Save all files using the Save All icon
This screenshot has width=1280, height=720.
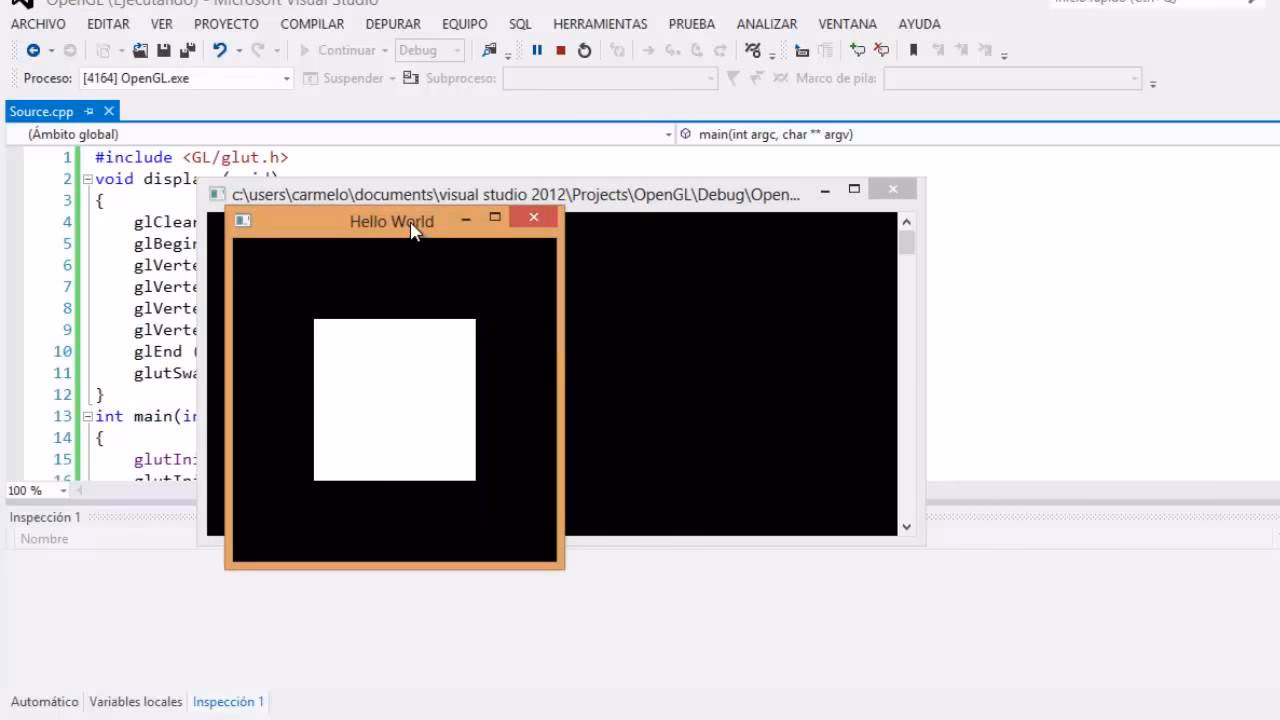(187, 50)
